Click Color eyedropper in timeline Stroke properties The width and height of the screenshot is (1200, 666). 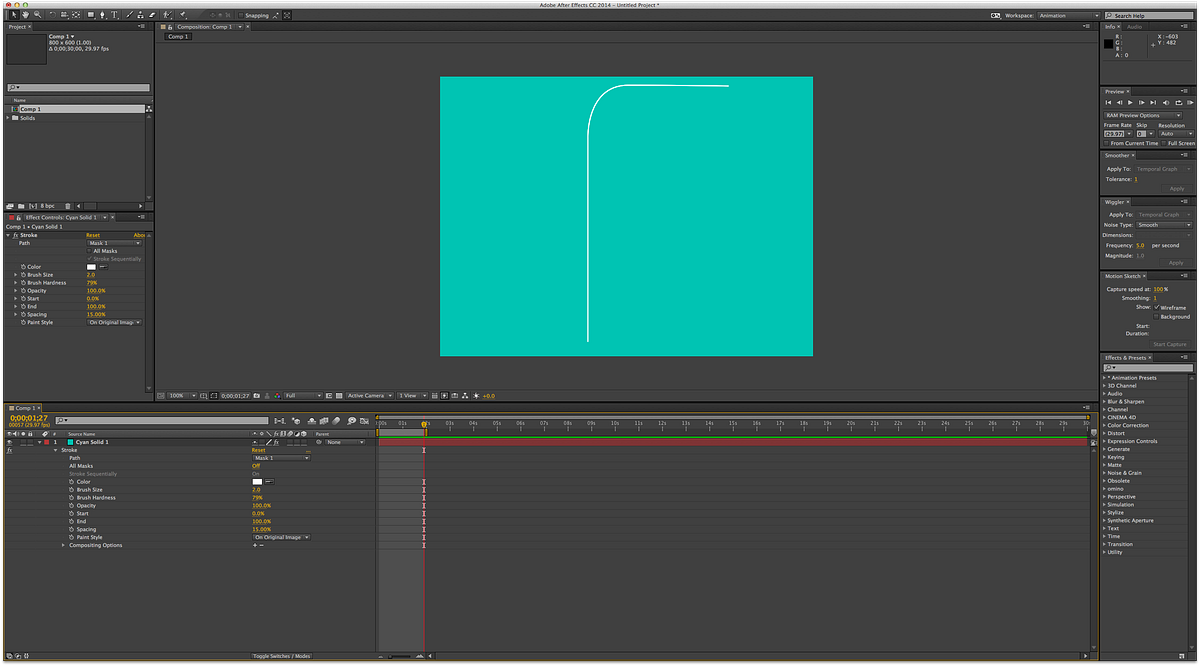click(270, 482)
